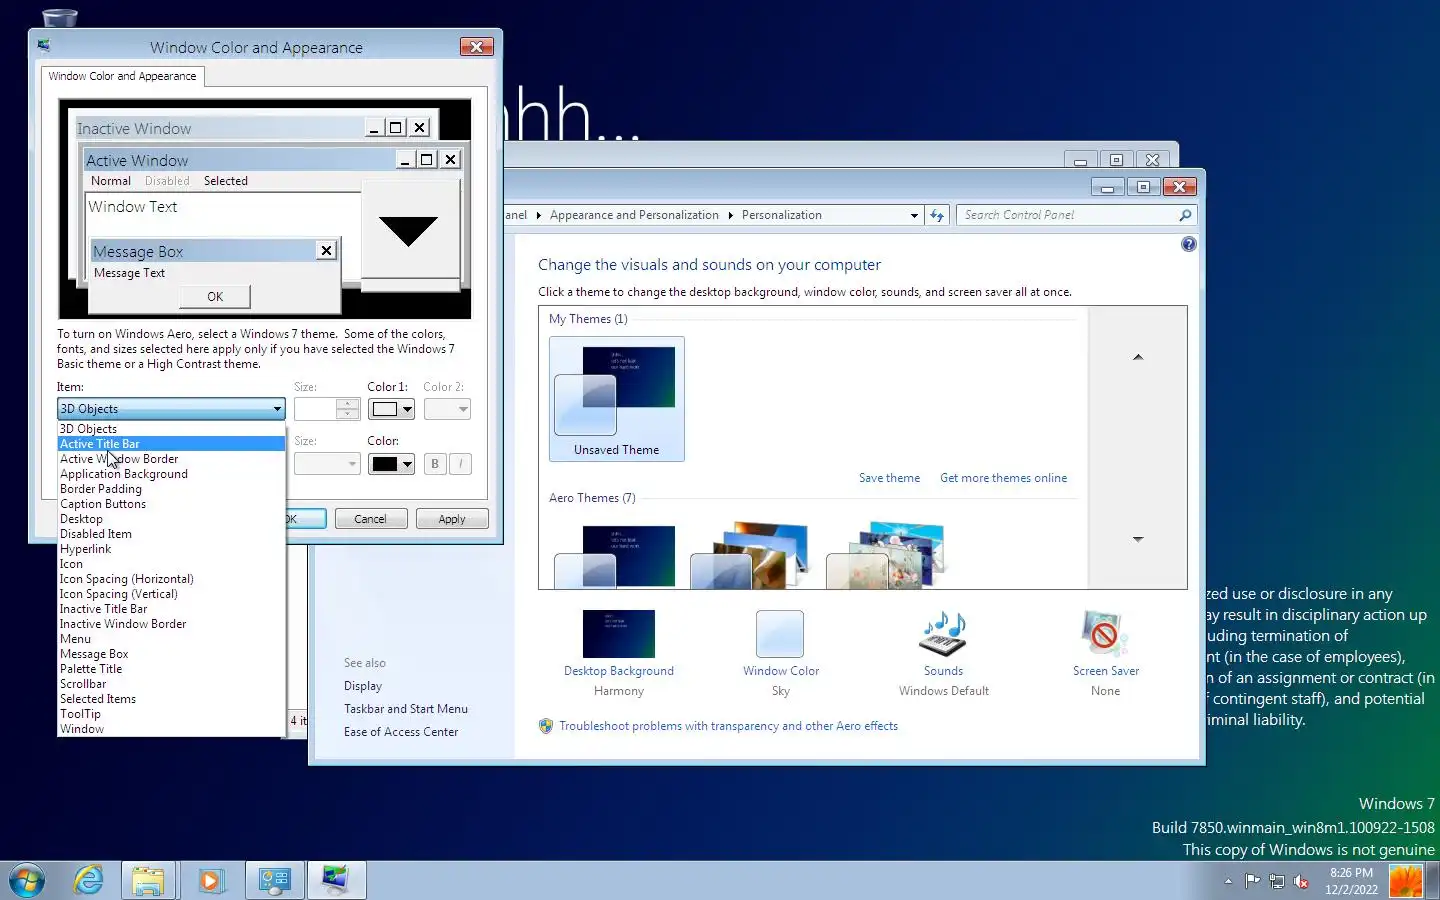This screenshot has width=1440, height=900.
Task: Launch Internet Explorer from the taskbar
Action: point(89,880)
